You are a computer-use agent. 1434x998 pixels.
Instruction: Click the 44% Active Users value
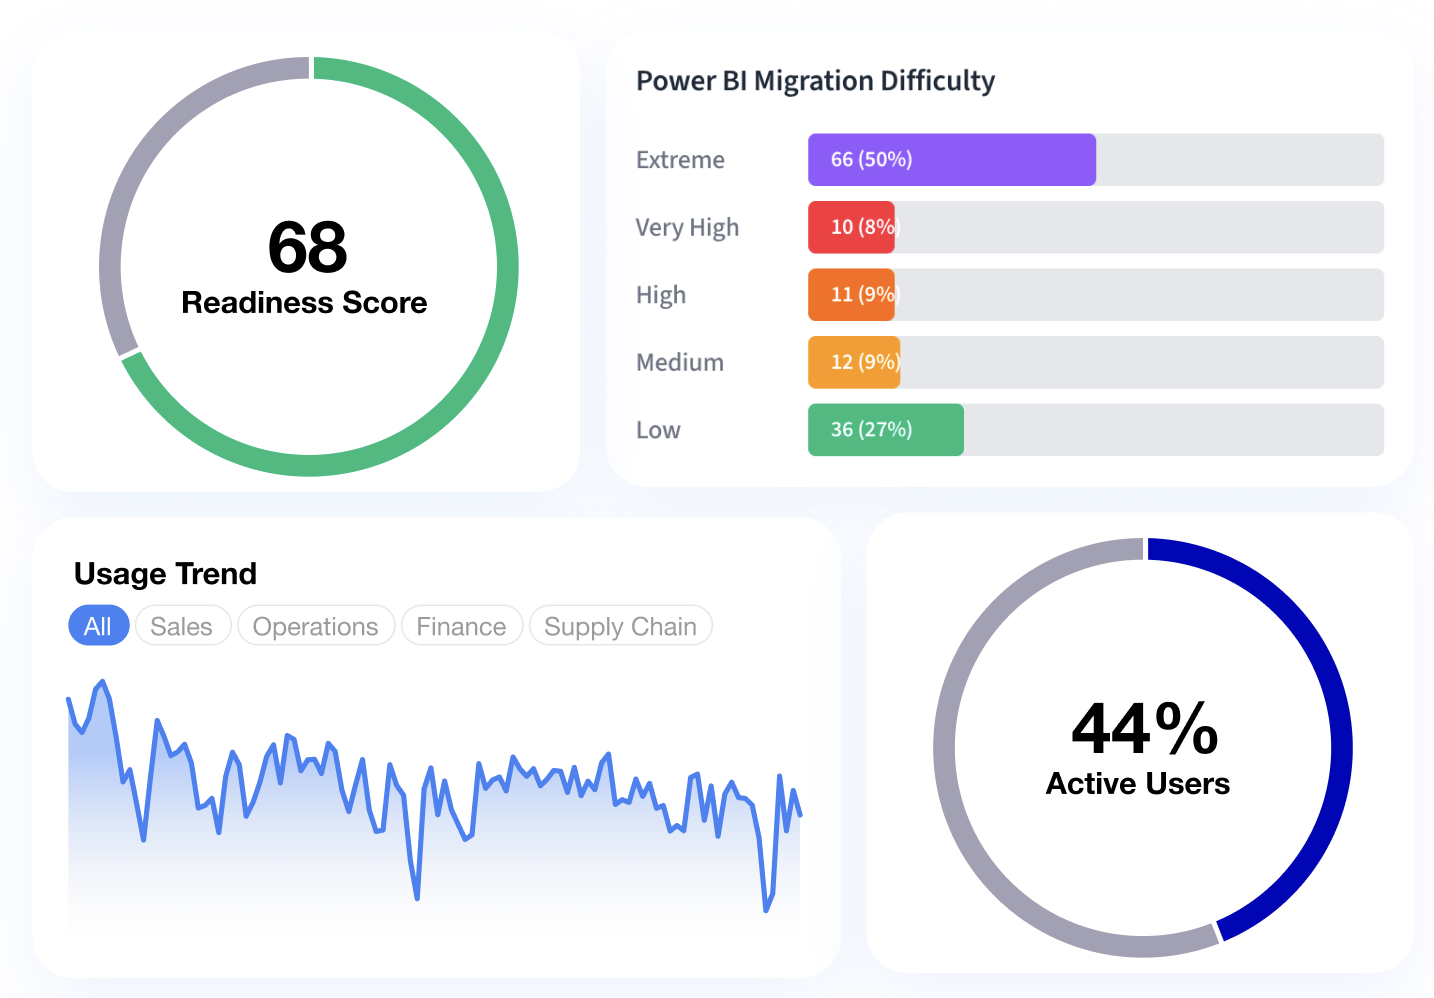pos(1145,728)
